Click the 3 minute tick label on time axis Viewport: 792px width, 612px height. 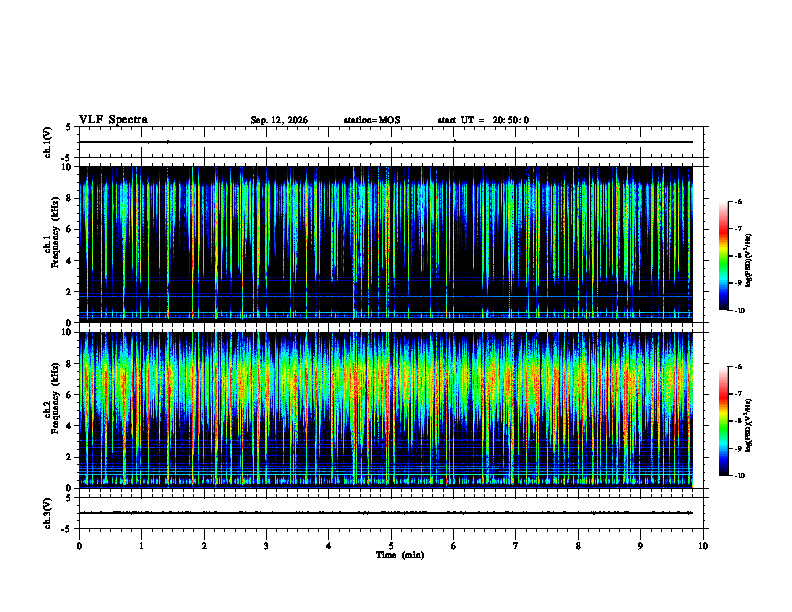pyautogui.click(x=266, y=546)
